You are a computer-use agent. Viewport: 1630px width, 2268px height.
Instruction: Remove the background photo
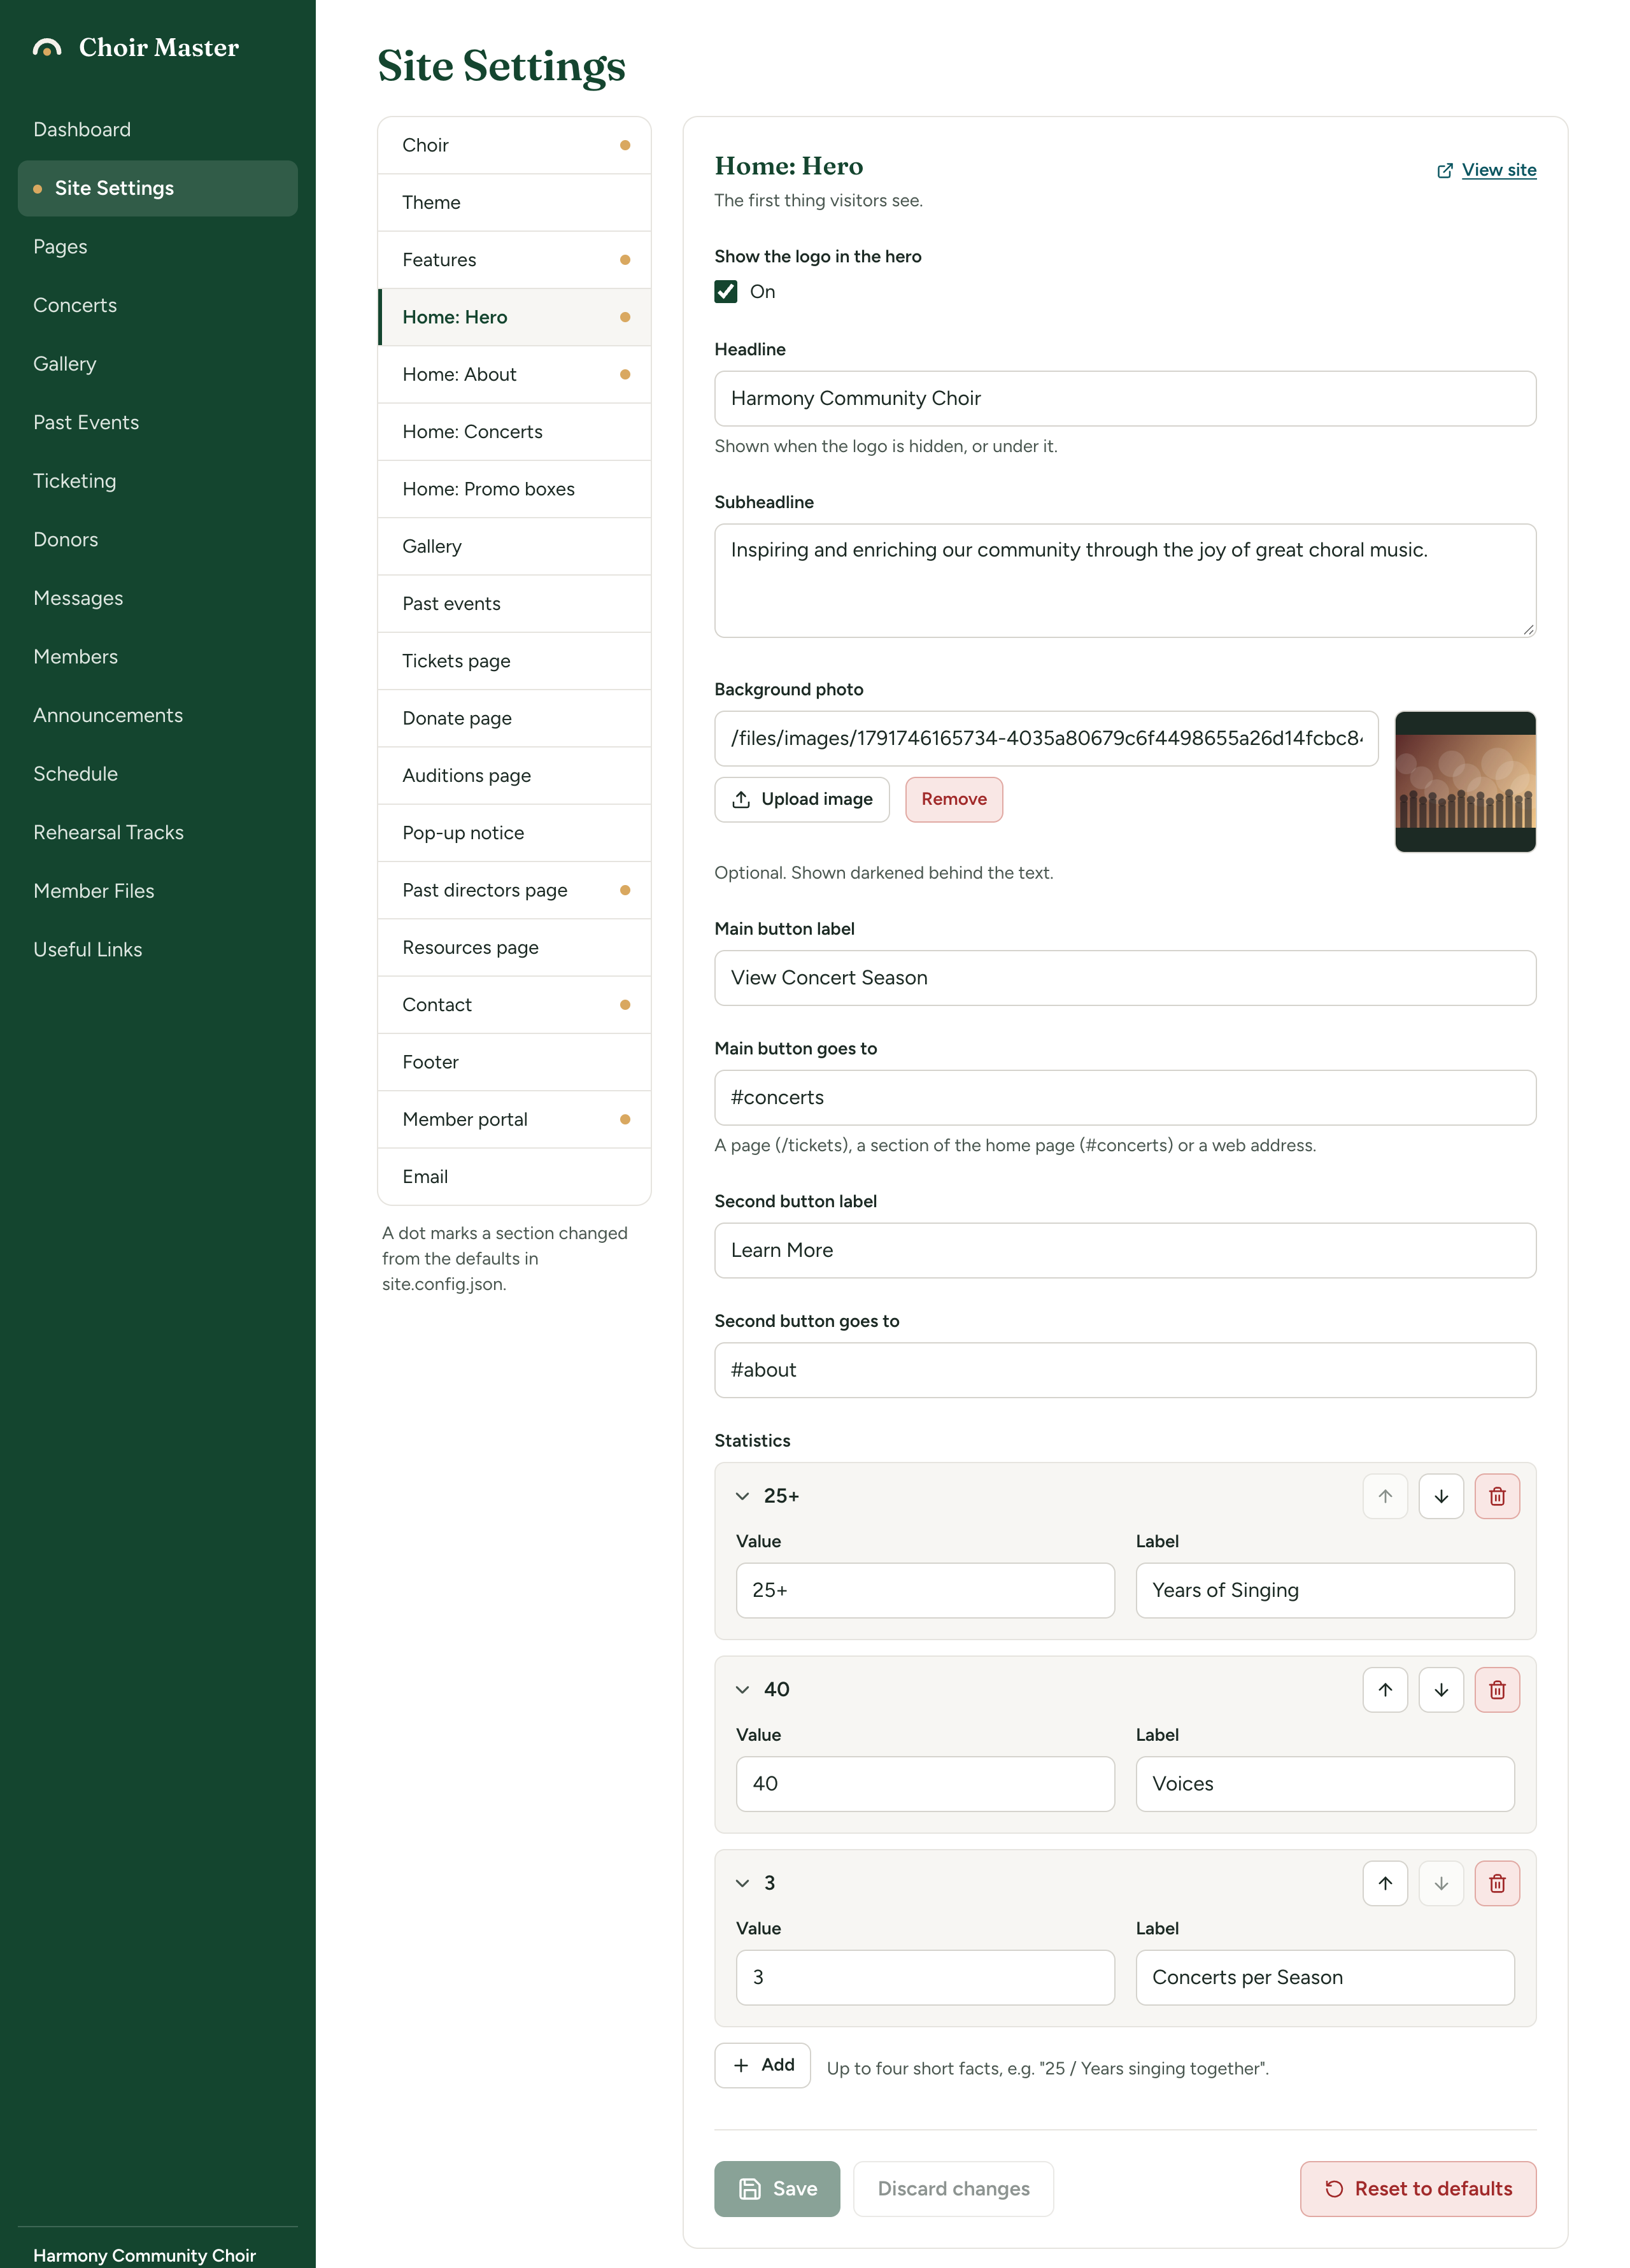pyautogui.click(x=953, y=799)
